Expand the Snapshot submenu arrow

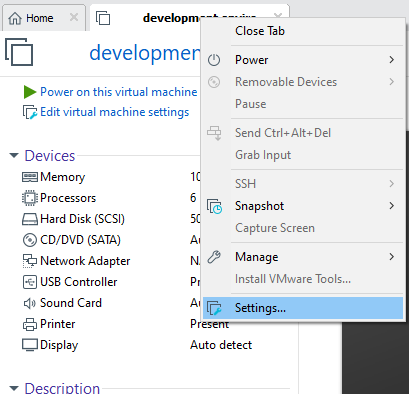tap(392, 206)
